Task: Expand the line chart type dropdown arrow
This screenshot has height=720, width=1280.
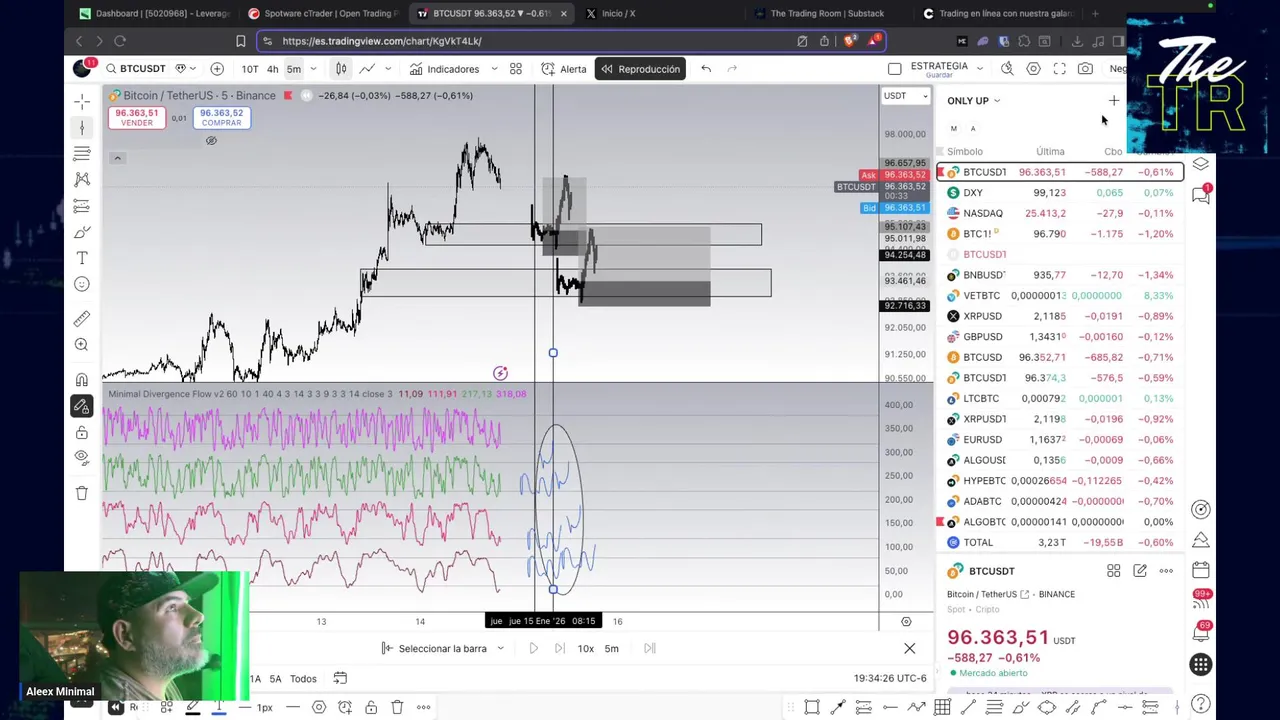Action: click(x=388, y=69)
